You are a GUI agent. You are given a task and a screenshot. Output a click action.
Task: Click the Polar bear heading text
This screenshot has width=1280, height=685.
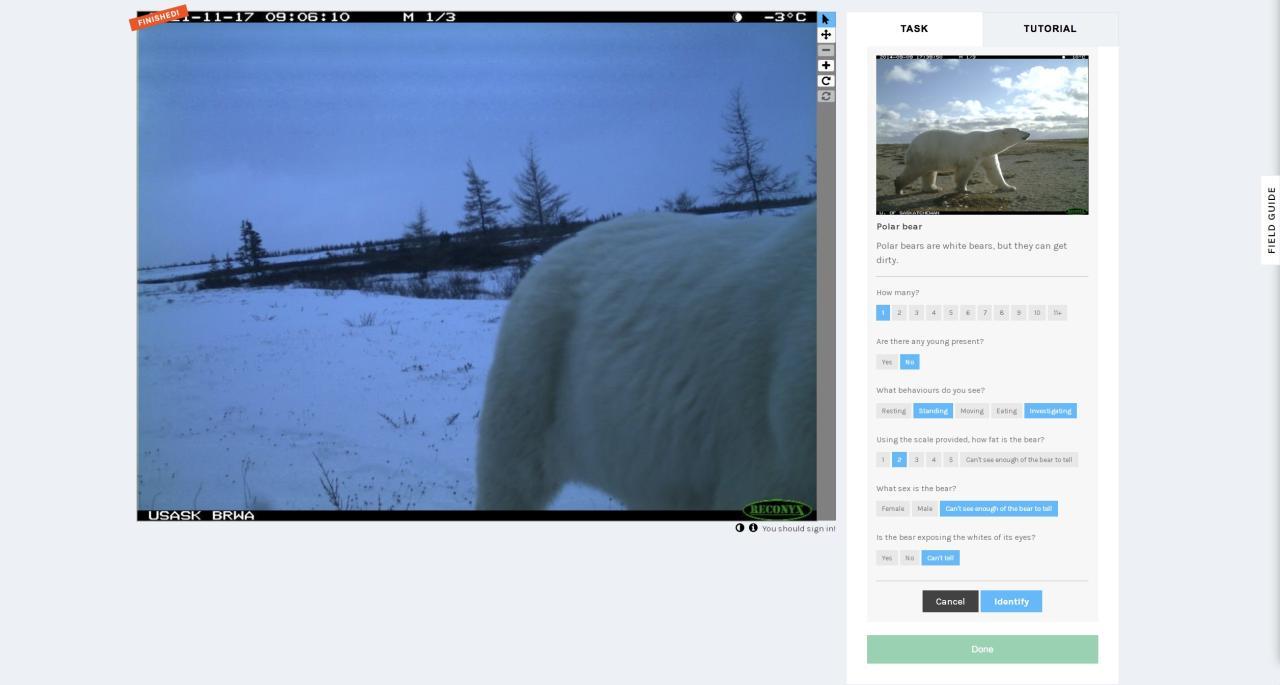(x=899, y=227)
